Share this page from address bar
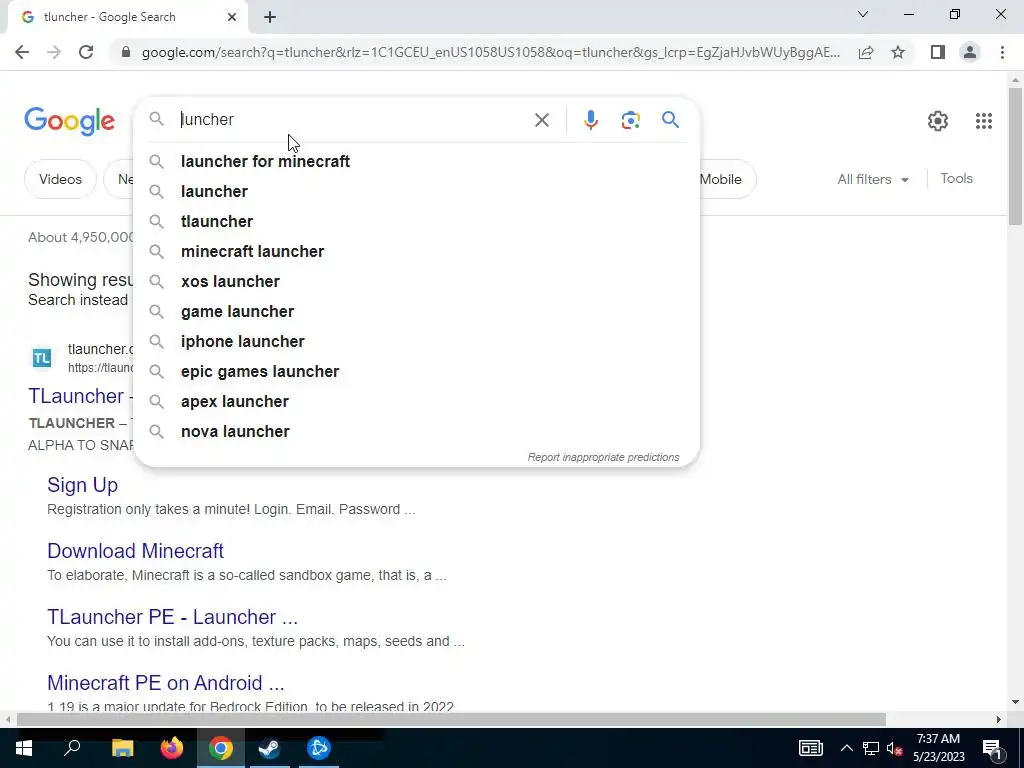 click(x=866, y=52)
